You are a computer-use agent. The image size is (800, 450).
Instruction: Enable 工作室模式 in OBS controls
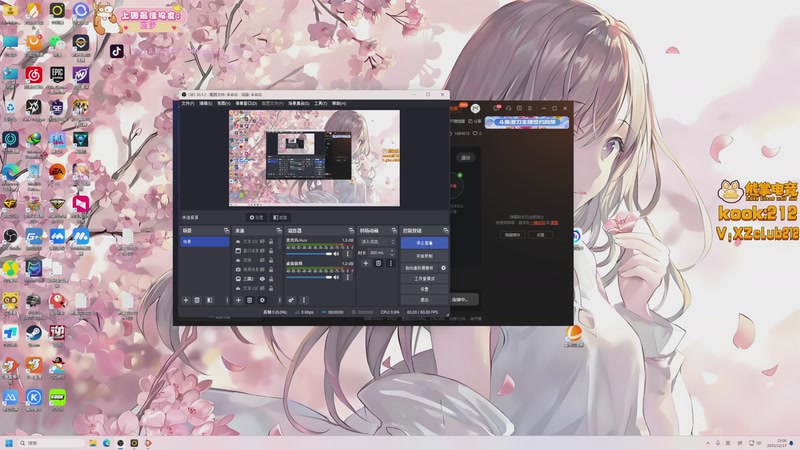point(424,279)
